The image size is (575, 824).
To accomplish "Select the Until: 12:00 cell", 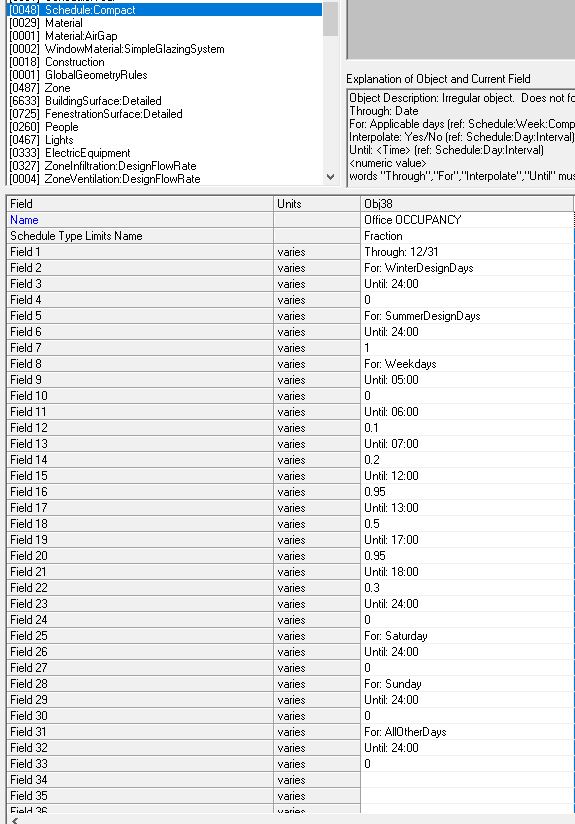I will 467,476.
